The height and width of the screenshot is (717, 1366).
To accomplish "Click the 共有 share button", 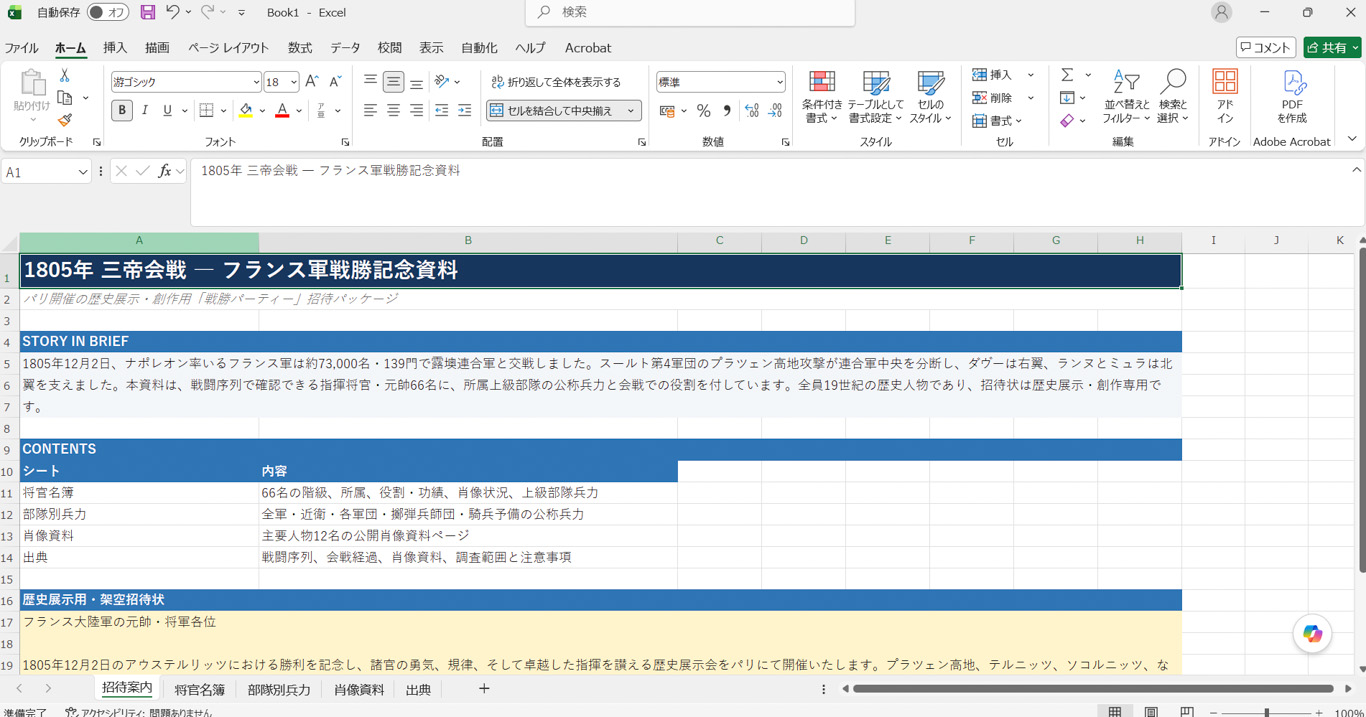I will pyautogui.click(x=1332, y=47).
